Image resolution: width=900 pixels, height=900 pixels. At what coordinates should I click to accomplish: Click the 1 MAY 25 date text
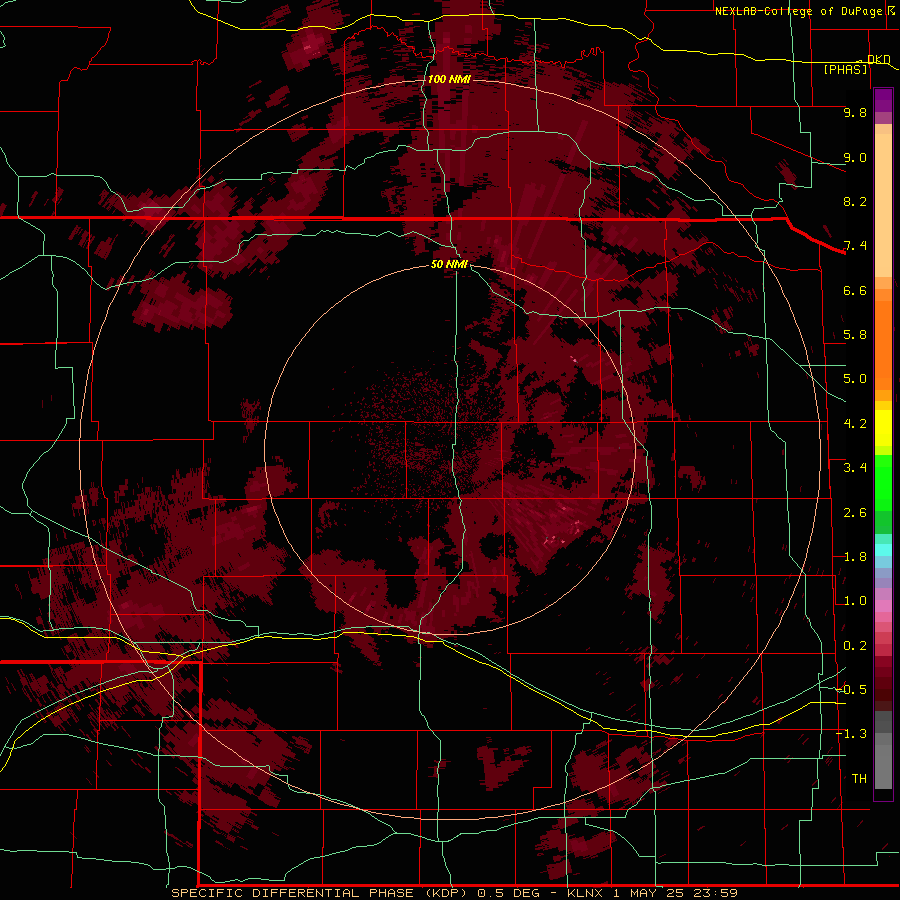point(649,893)
